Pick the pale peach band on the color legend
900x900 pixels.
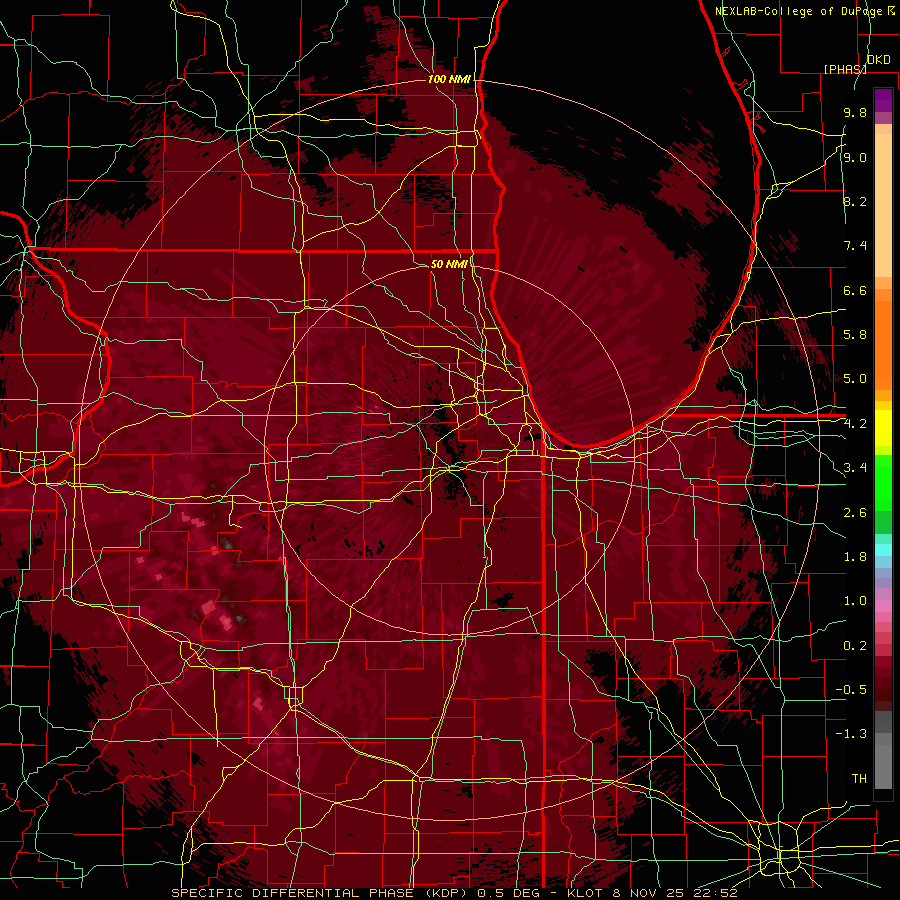(883, 207)
